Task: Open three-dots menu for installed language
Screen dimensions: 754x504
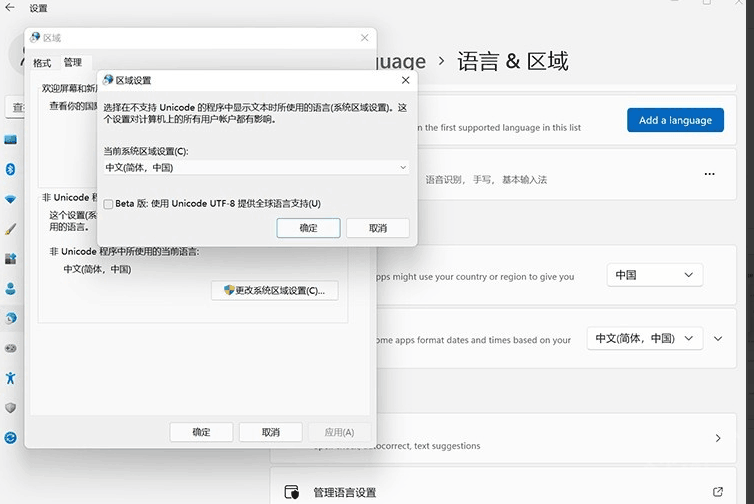Action: [709, 174]
